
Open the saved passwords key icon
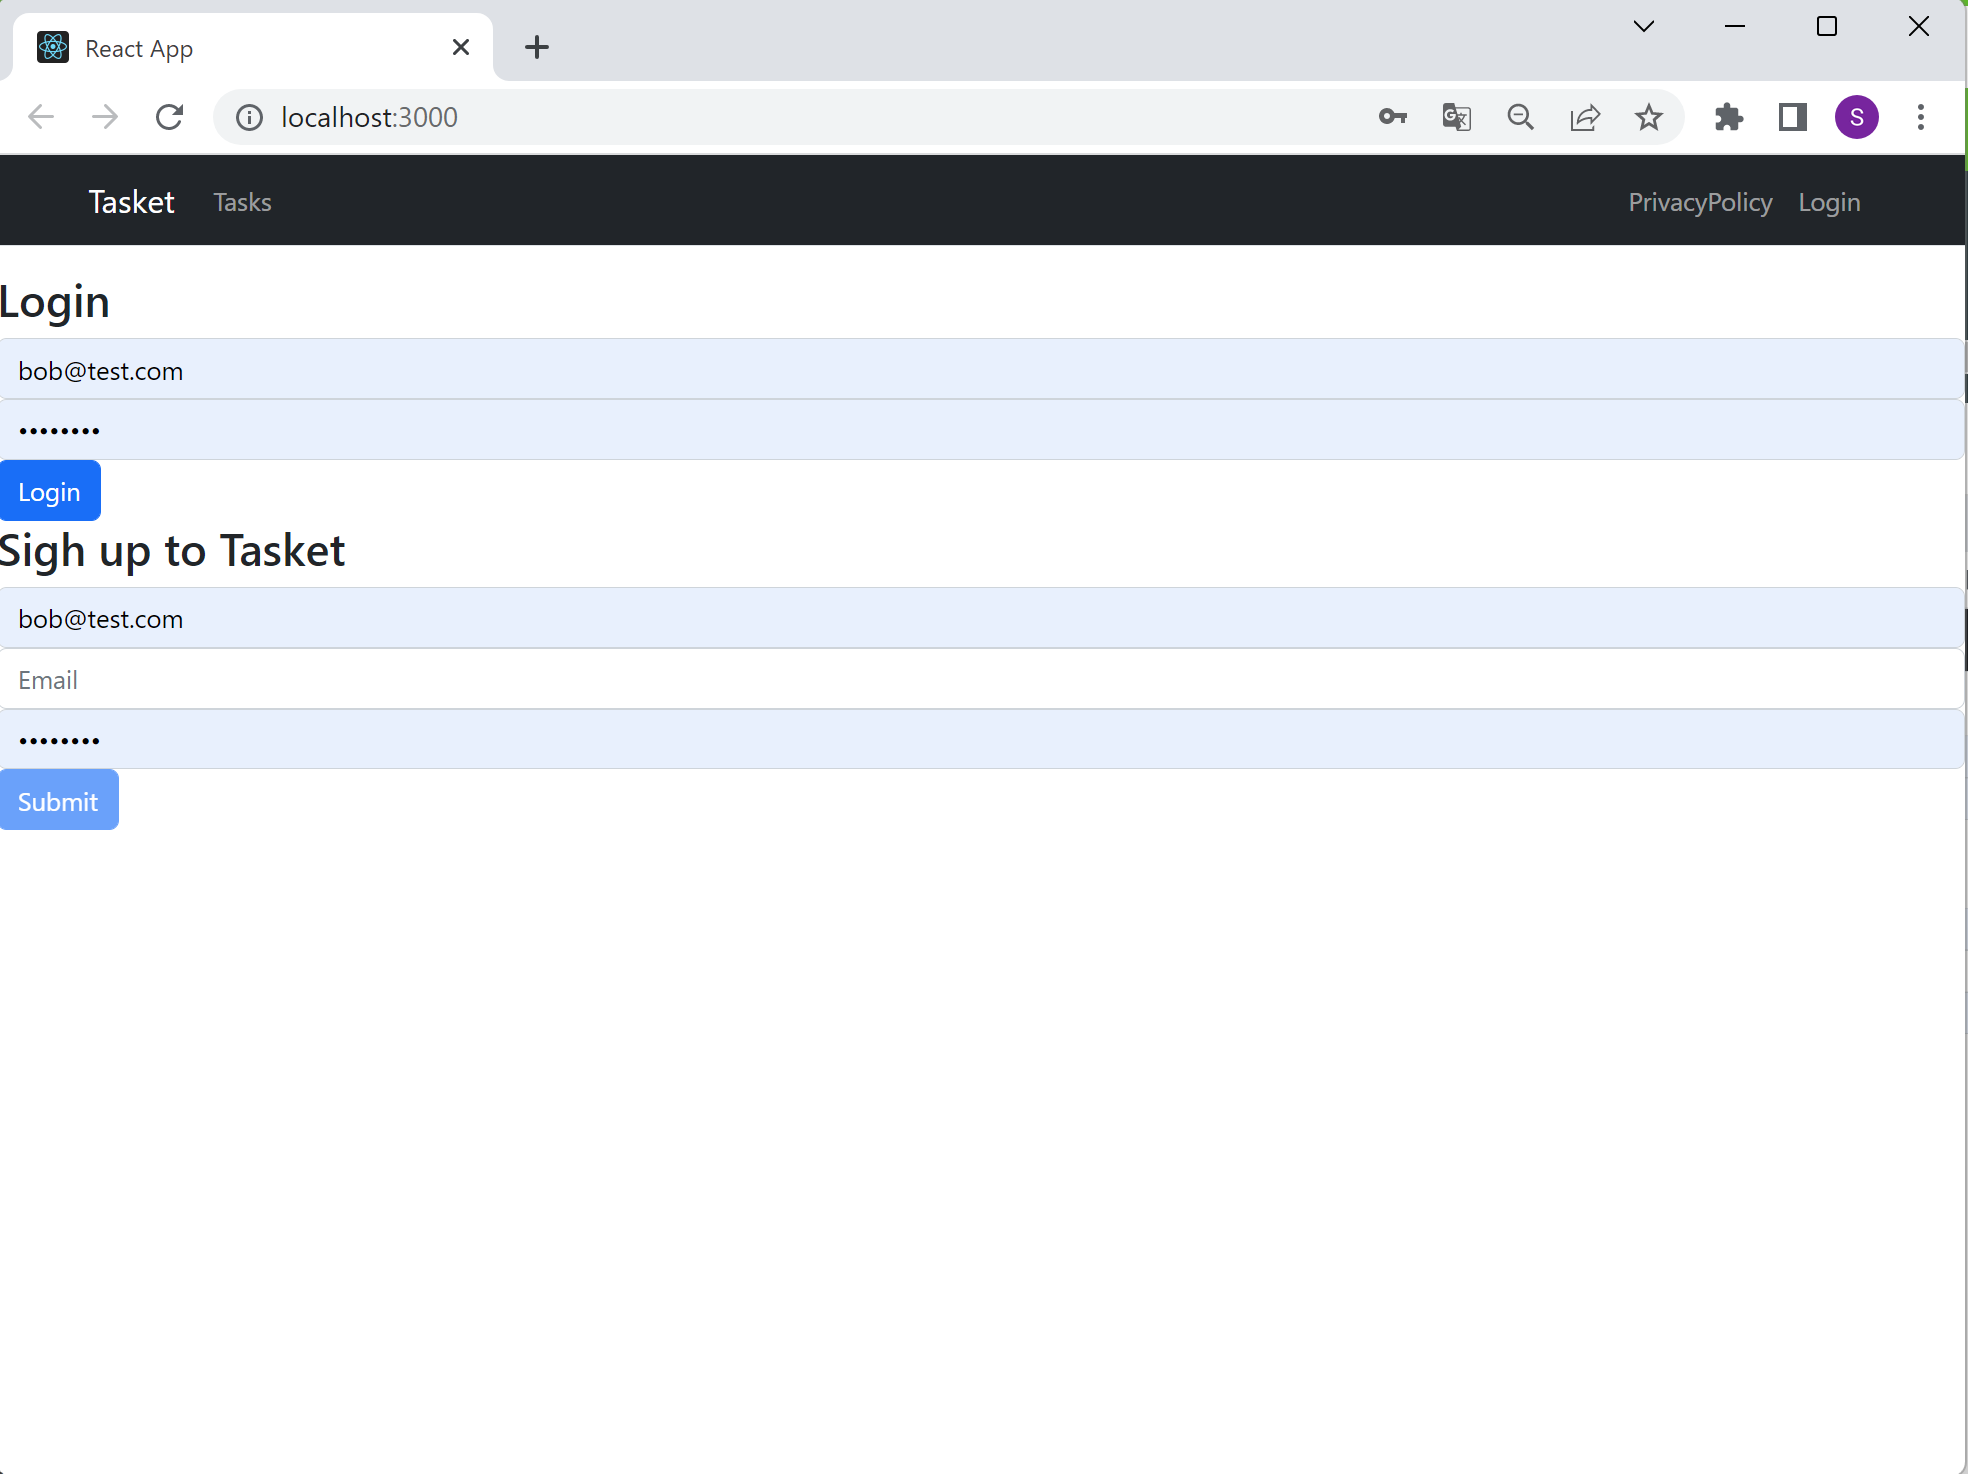coord(1392,117)
